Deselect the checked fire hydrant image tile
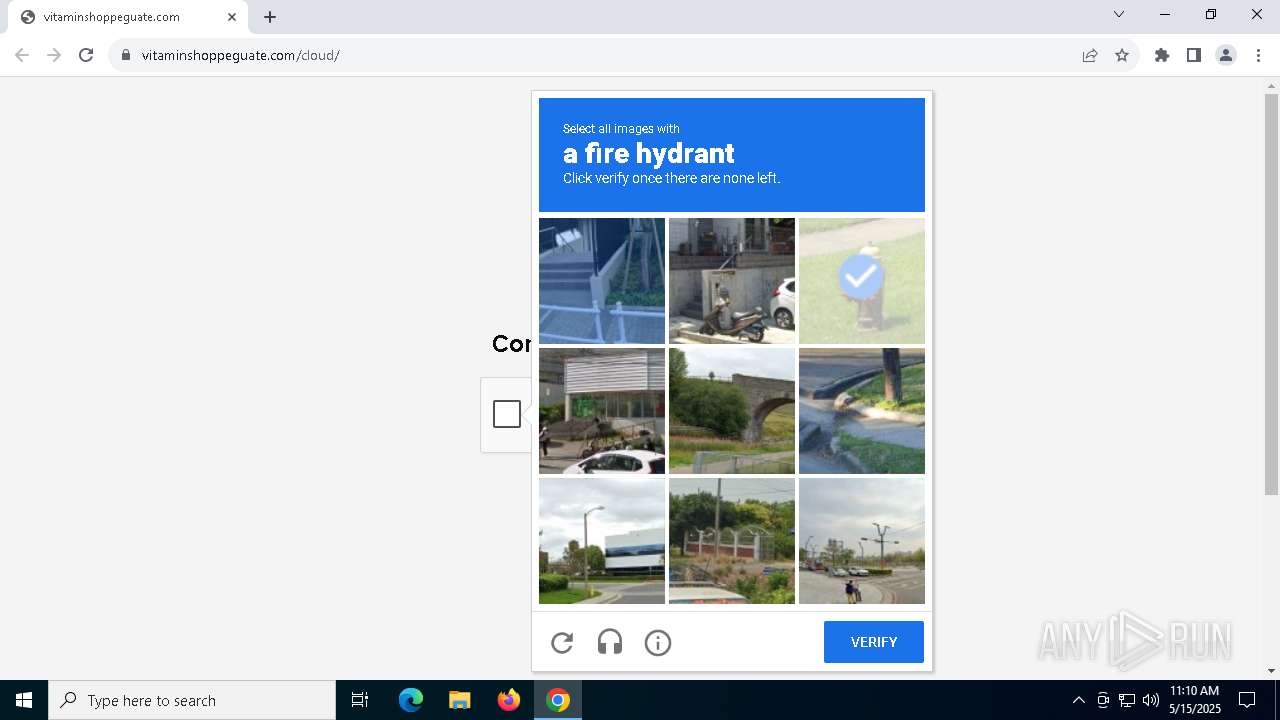 [x=862, y=281]
